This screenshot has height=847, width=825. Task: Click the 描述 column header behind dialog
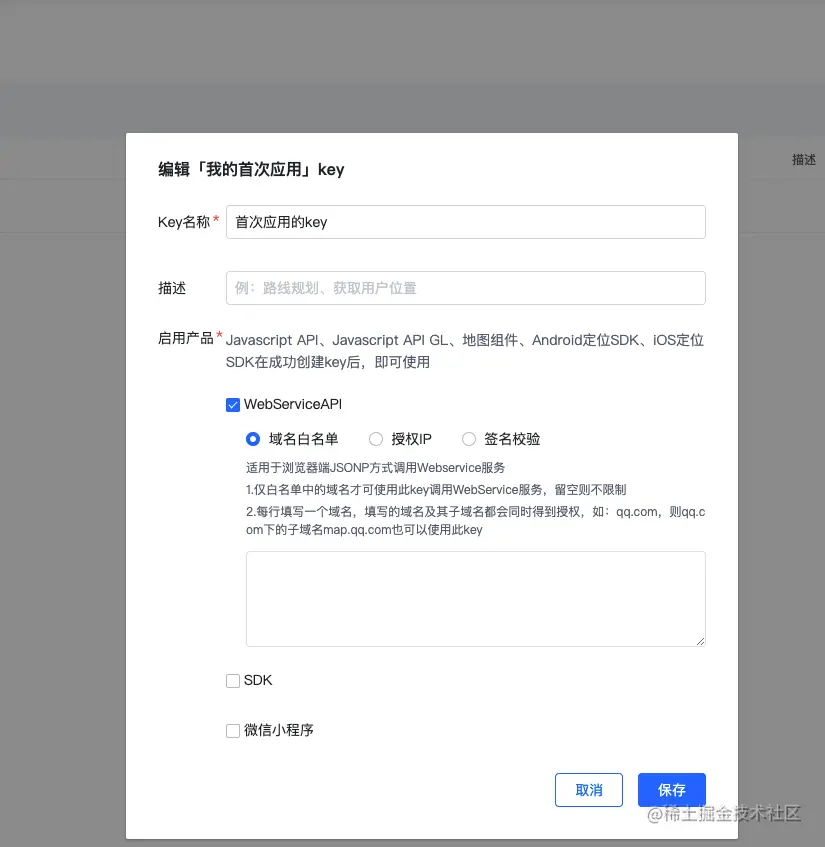804,160
